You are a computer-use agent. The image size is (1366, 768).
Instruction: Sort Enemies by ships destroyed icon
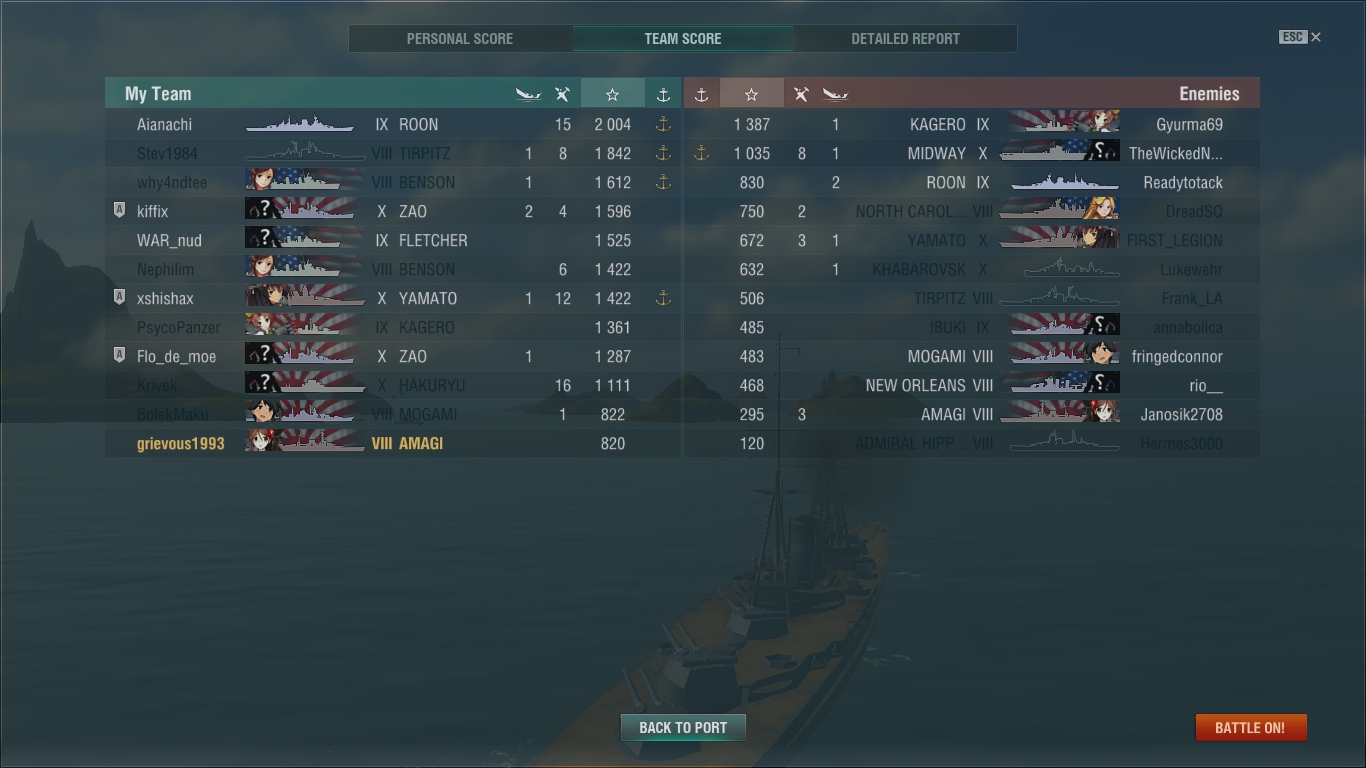click(835, 94)
